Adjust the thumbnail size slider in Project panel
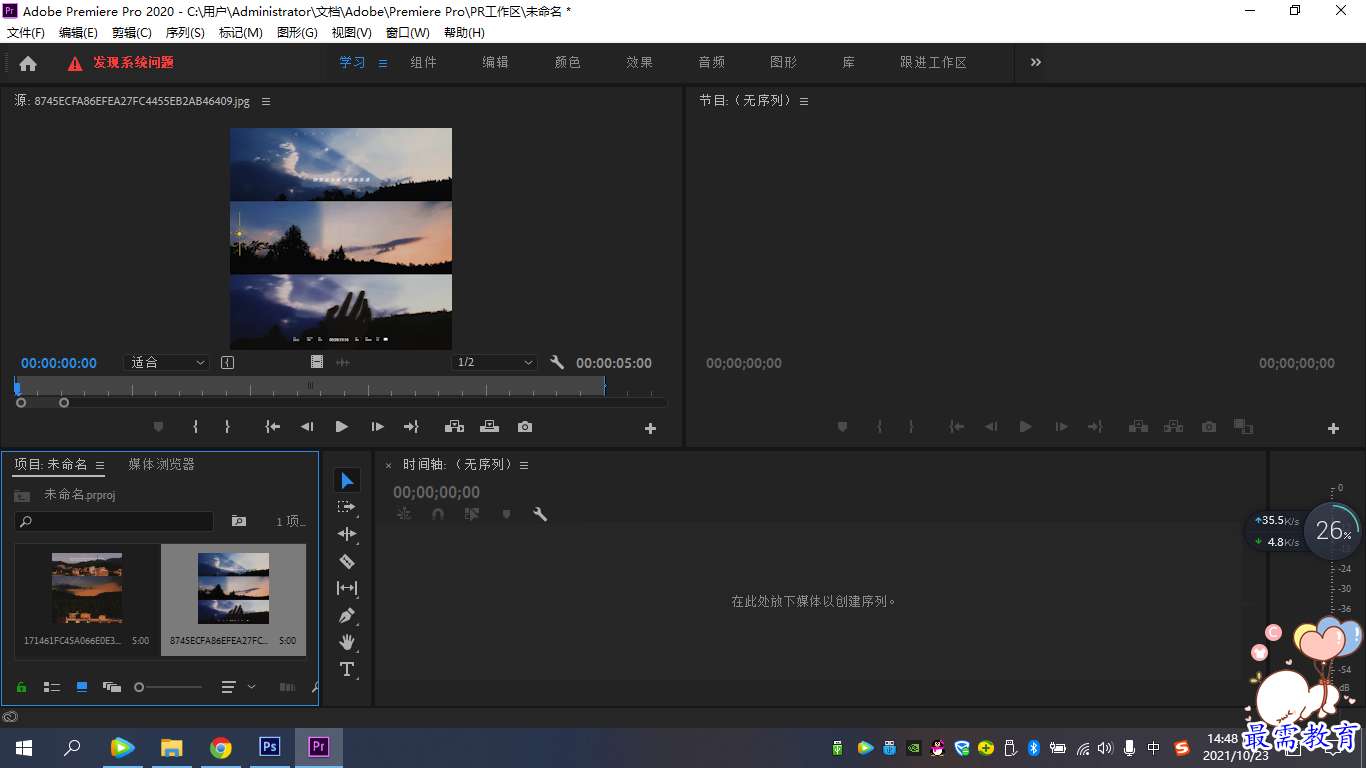 (x=168, y=687)
